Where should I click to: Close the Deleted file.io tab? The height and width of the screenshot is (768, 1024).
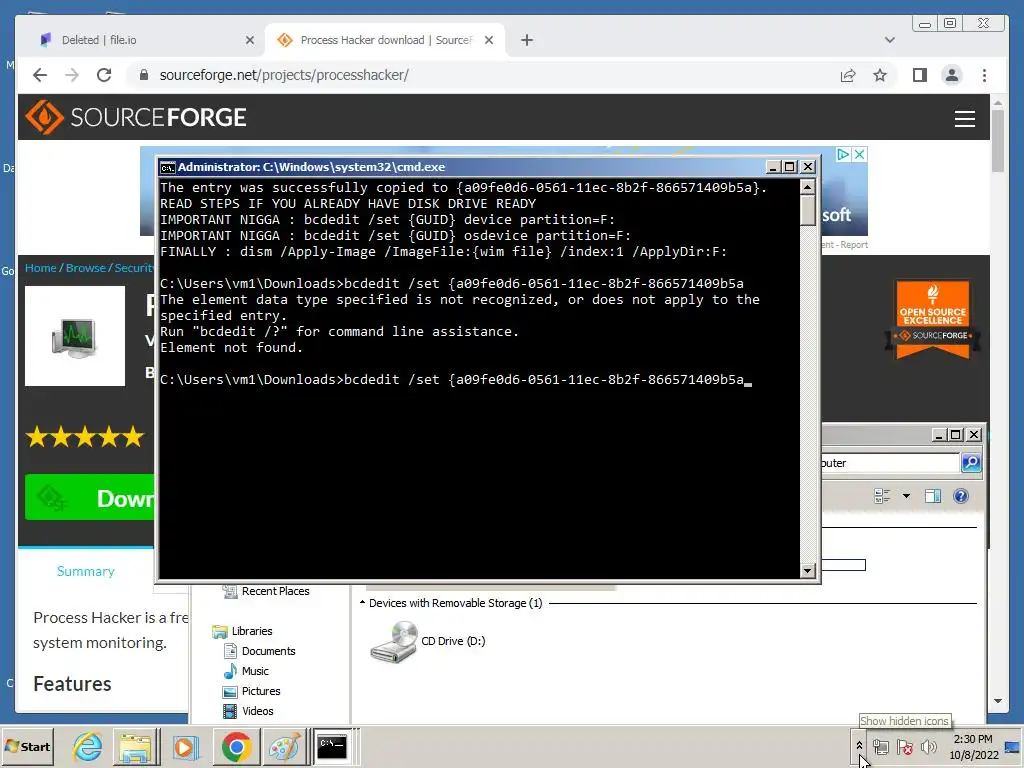coord(249,40)
